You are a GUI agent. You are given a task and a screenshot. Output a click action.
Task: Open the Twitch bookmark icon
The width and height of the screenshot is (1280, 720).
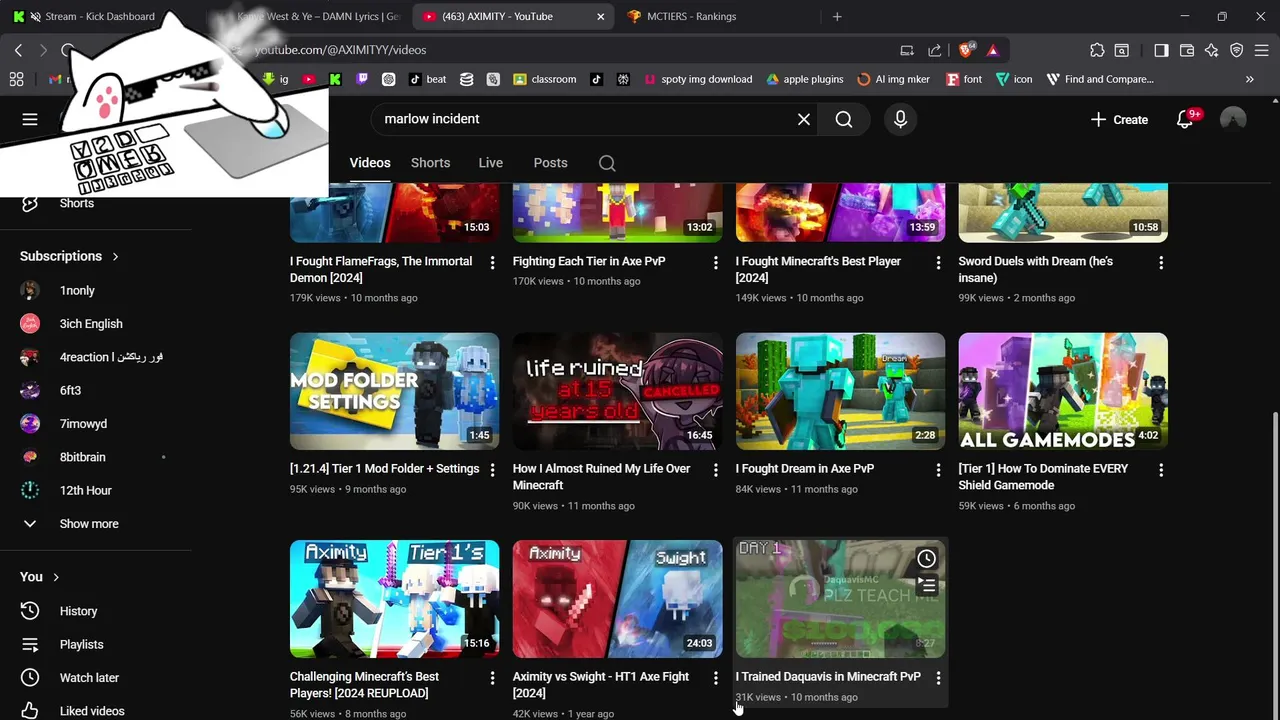point(361,79)
